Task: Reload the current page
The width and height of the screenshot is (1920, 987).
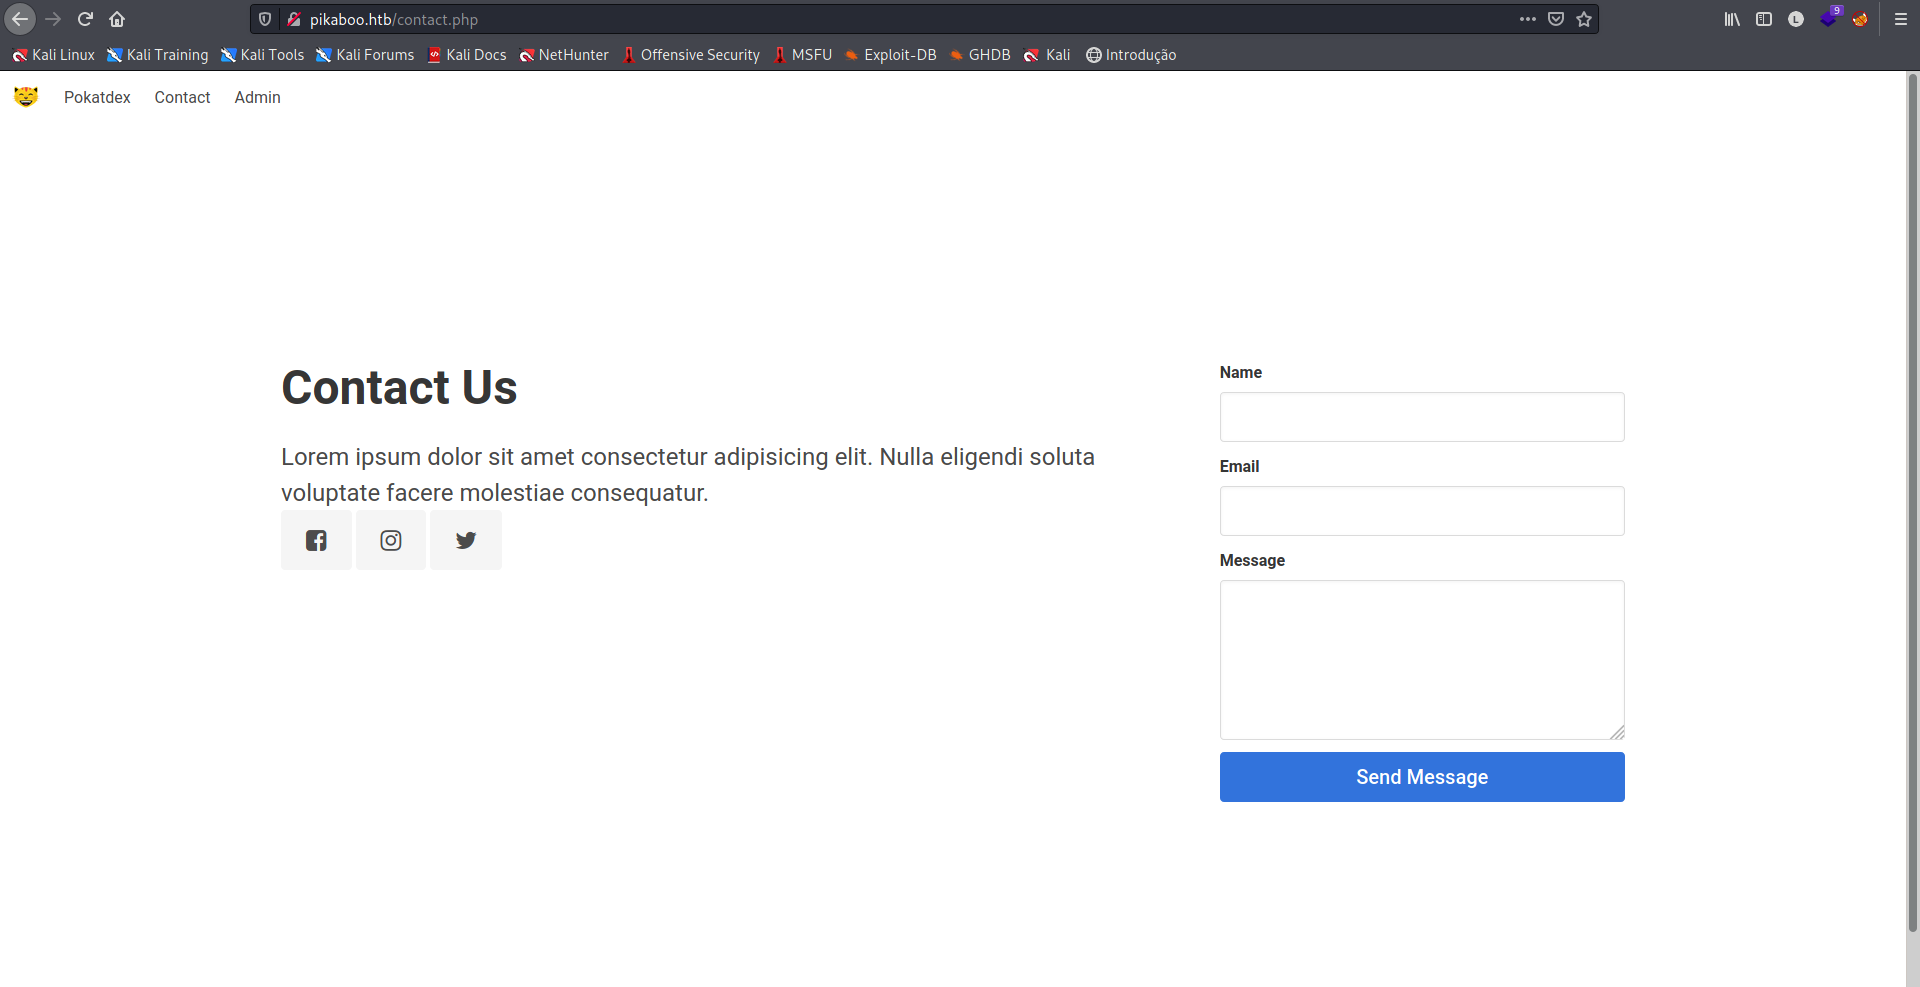Action: (85, 19)
